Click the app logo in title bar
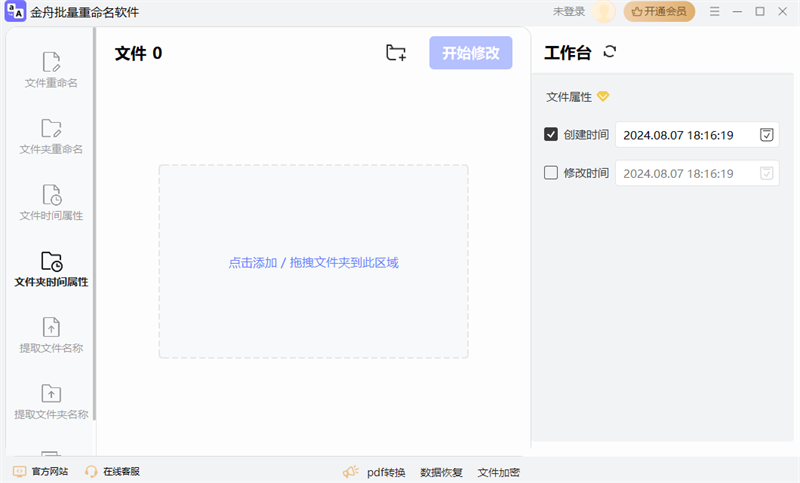Image resolution: width=800 pixels, height=483 pixels. (x=15, y=12)
